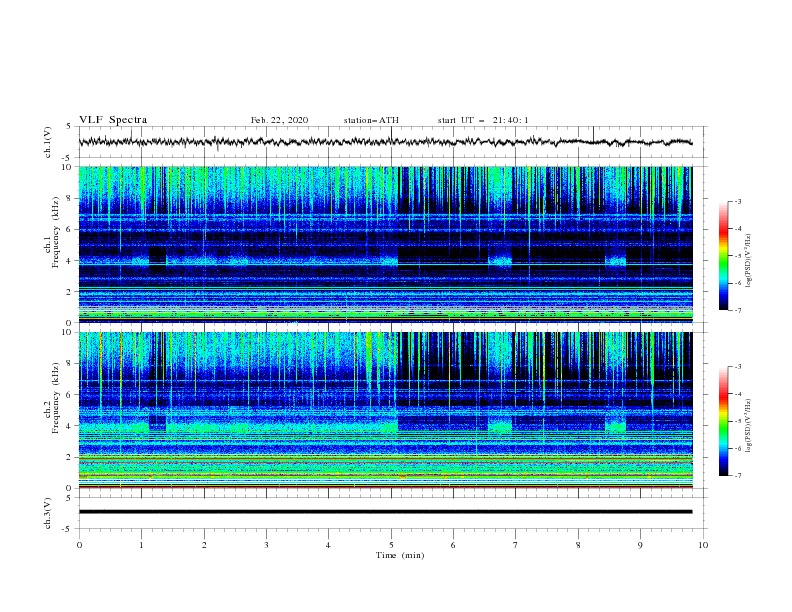Click ch.1 colorbar 'log(PSD)(V²/Hz)' label
Screen dimensions: 792x612
[x=749, y=261]
